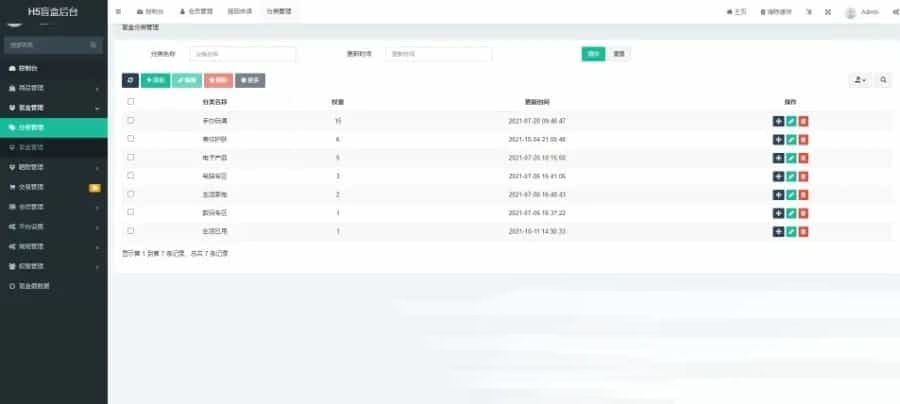Screen dimensions: 900x404
Task: Click the green add button in the toolbar
Action: (x=155, y=80)
